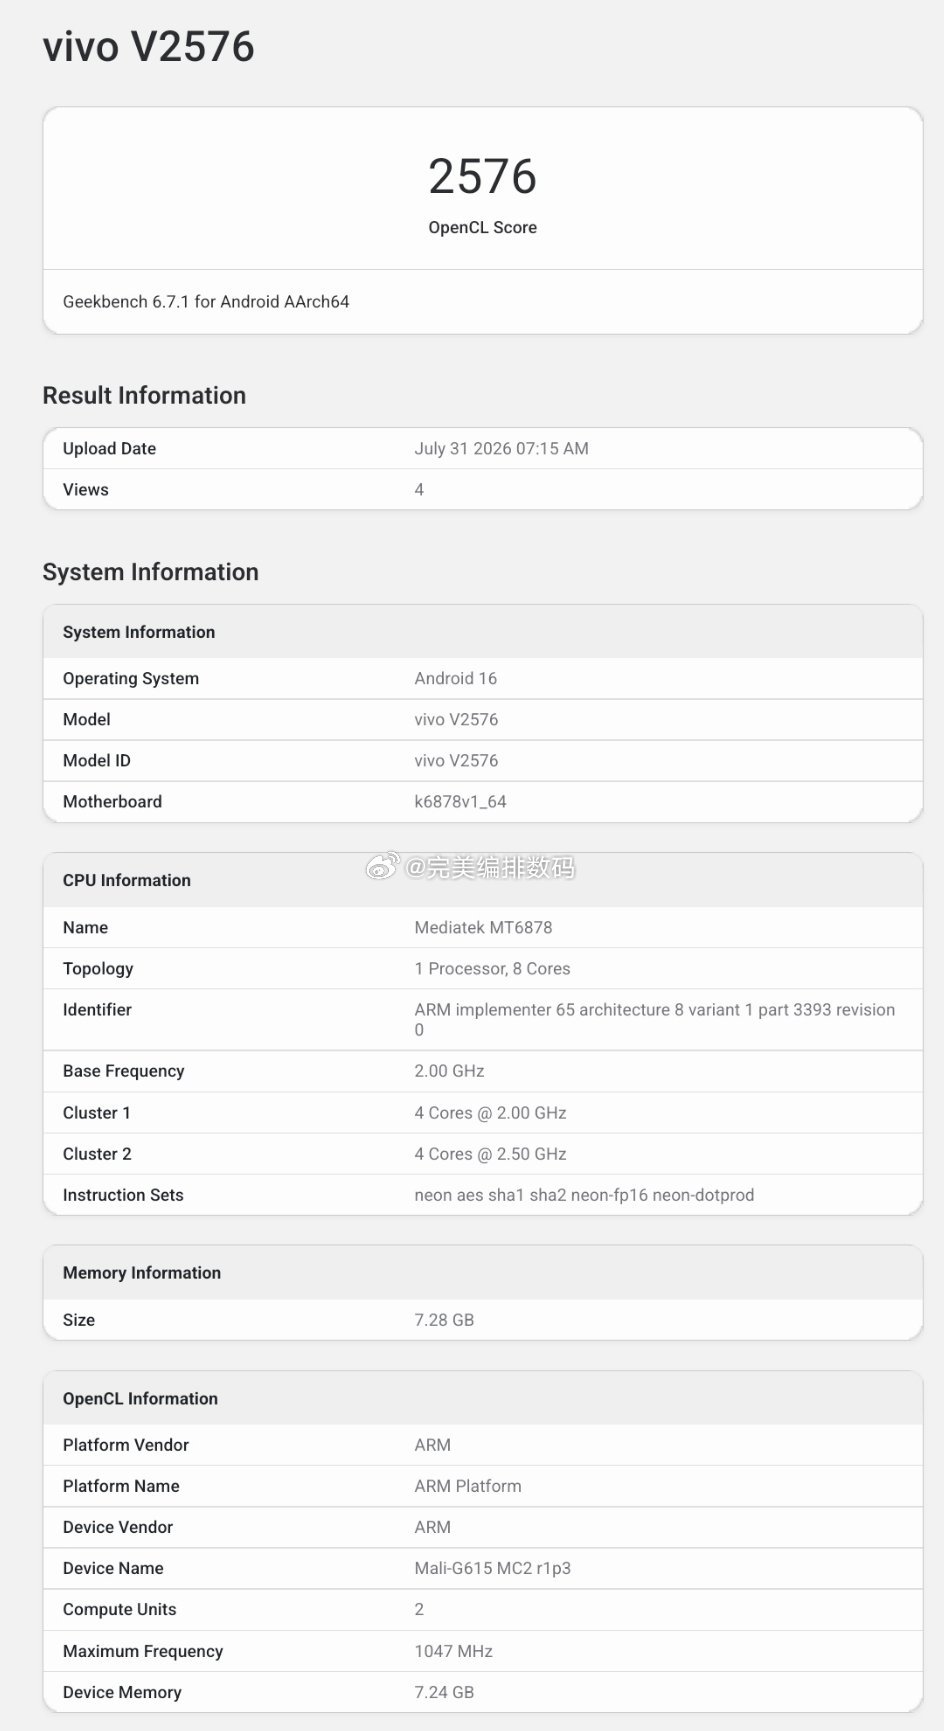Click the Maximum Frequency label
The height and width of the screenshot is (1731, 944).
(x=143, y=1651)
